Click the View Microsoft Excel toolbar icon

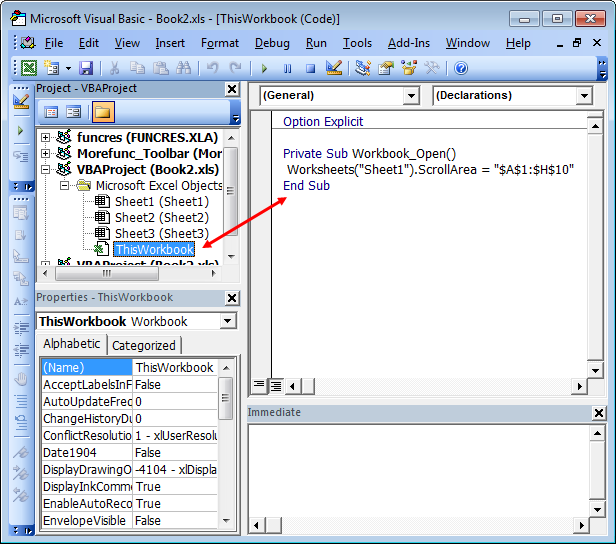(x=29, y=68)
